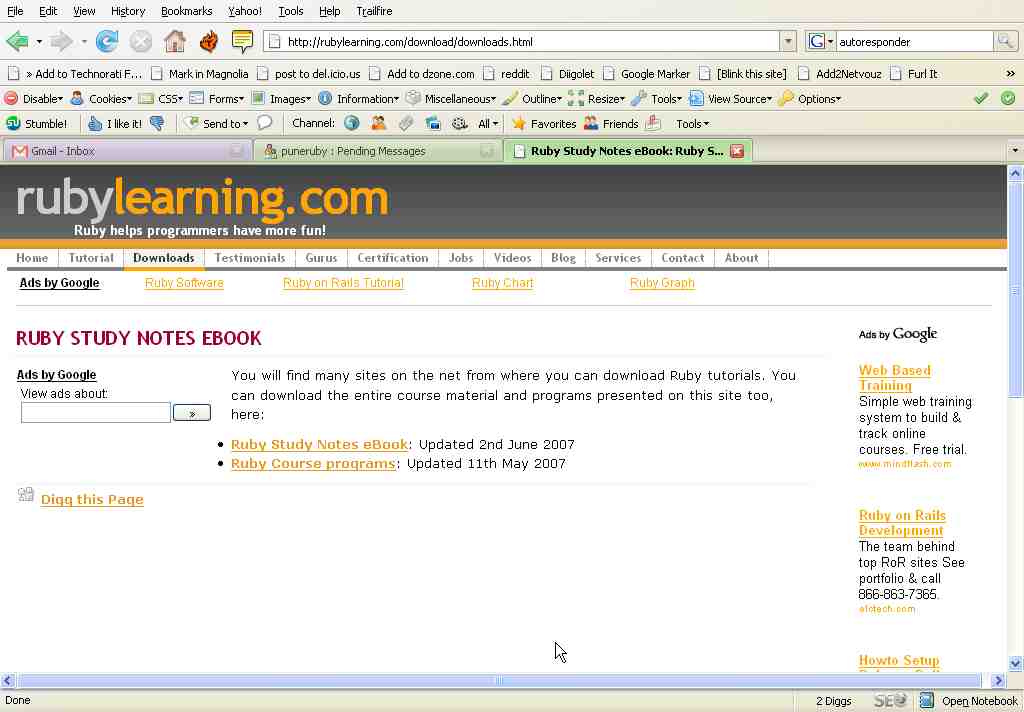Go to the browser home page
This screenshot has height=712, width=1024.
(174, 42)
